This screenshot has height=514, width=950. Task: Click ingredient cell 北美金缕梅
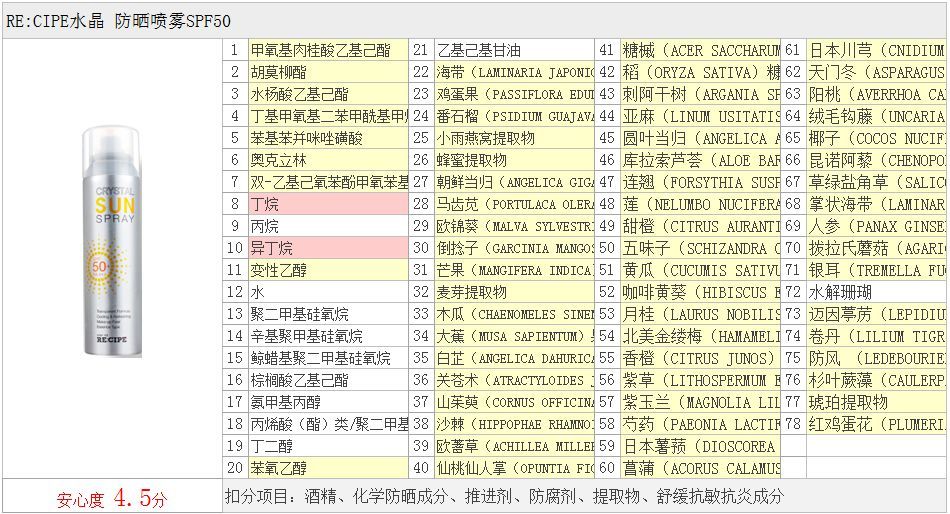[x=700, y=336]
